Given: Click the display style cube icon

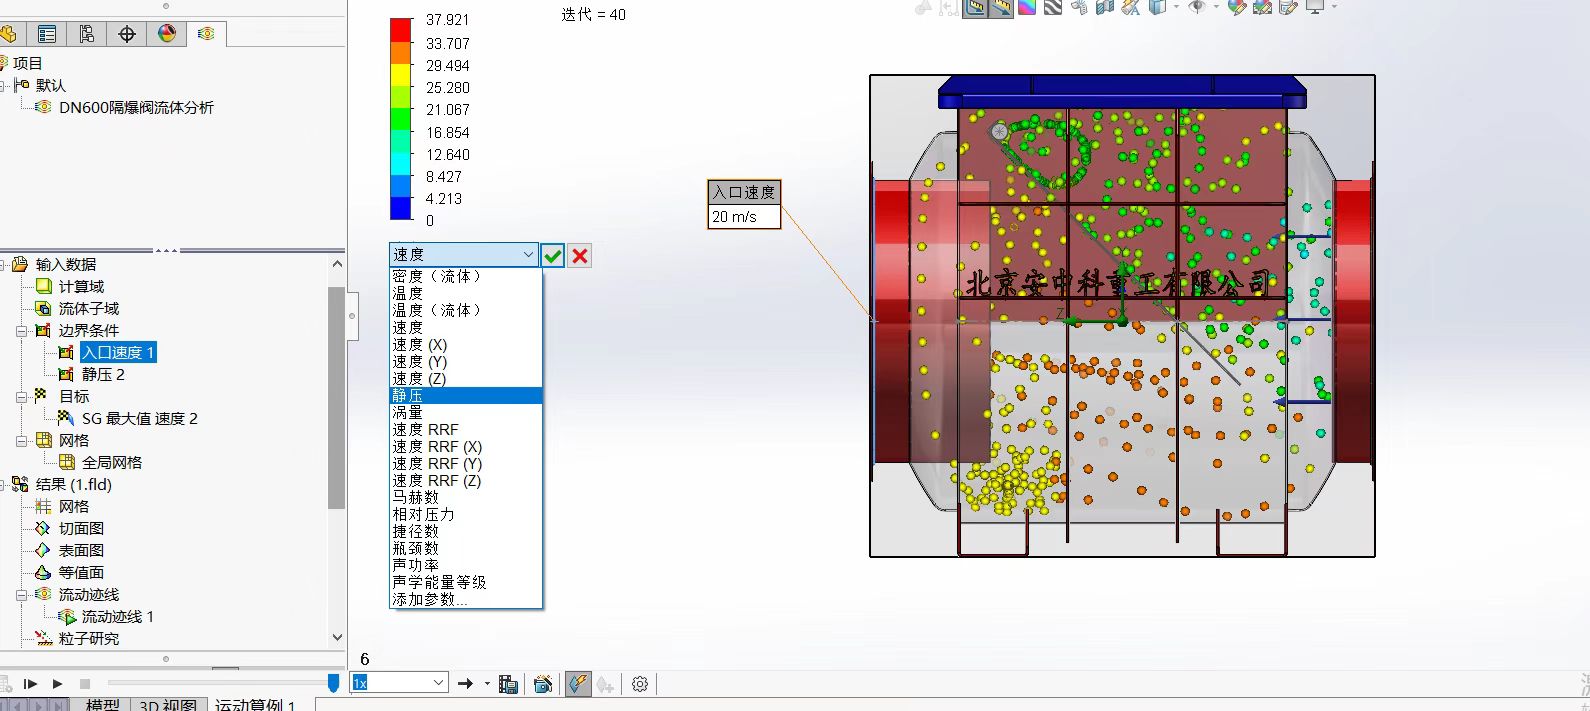Looking at the screenshot, I should pyautogui.click(x=1157, y=8).
